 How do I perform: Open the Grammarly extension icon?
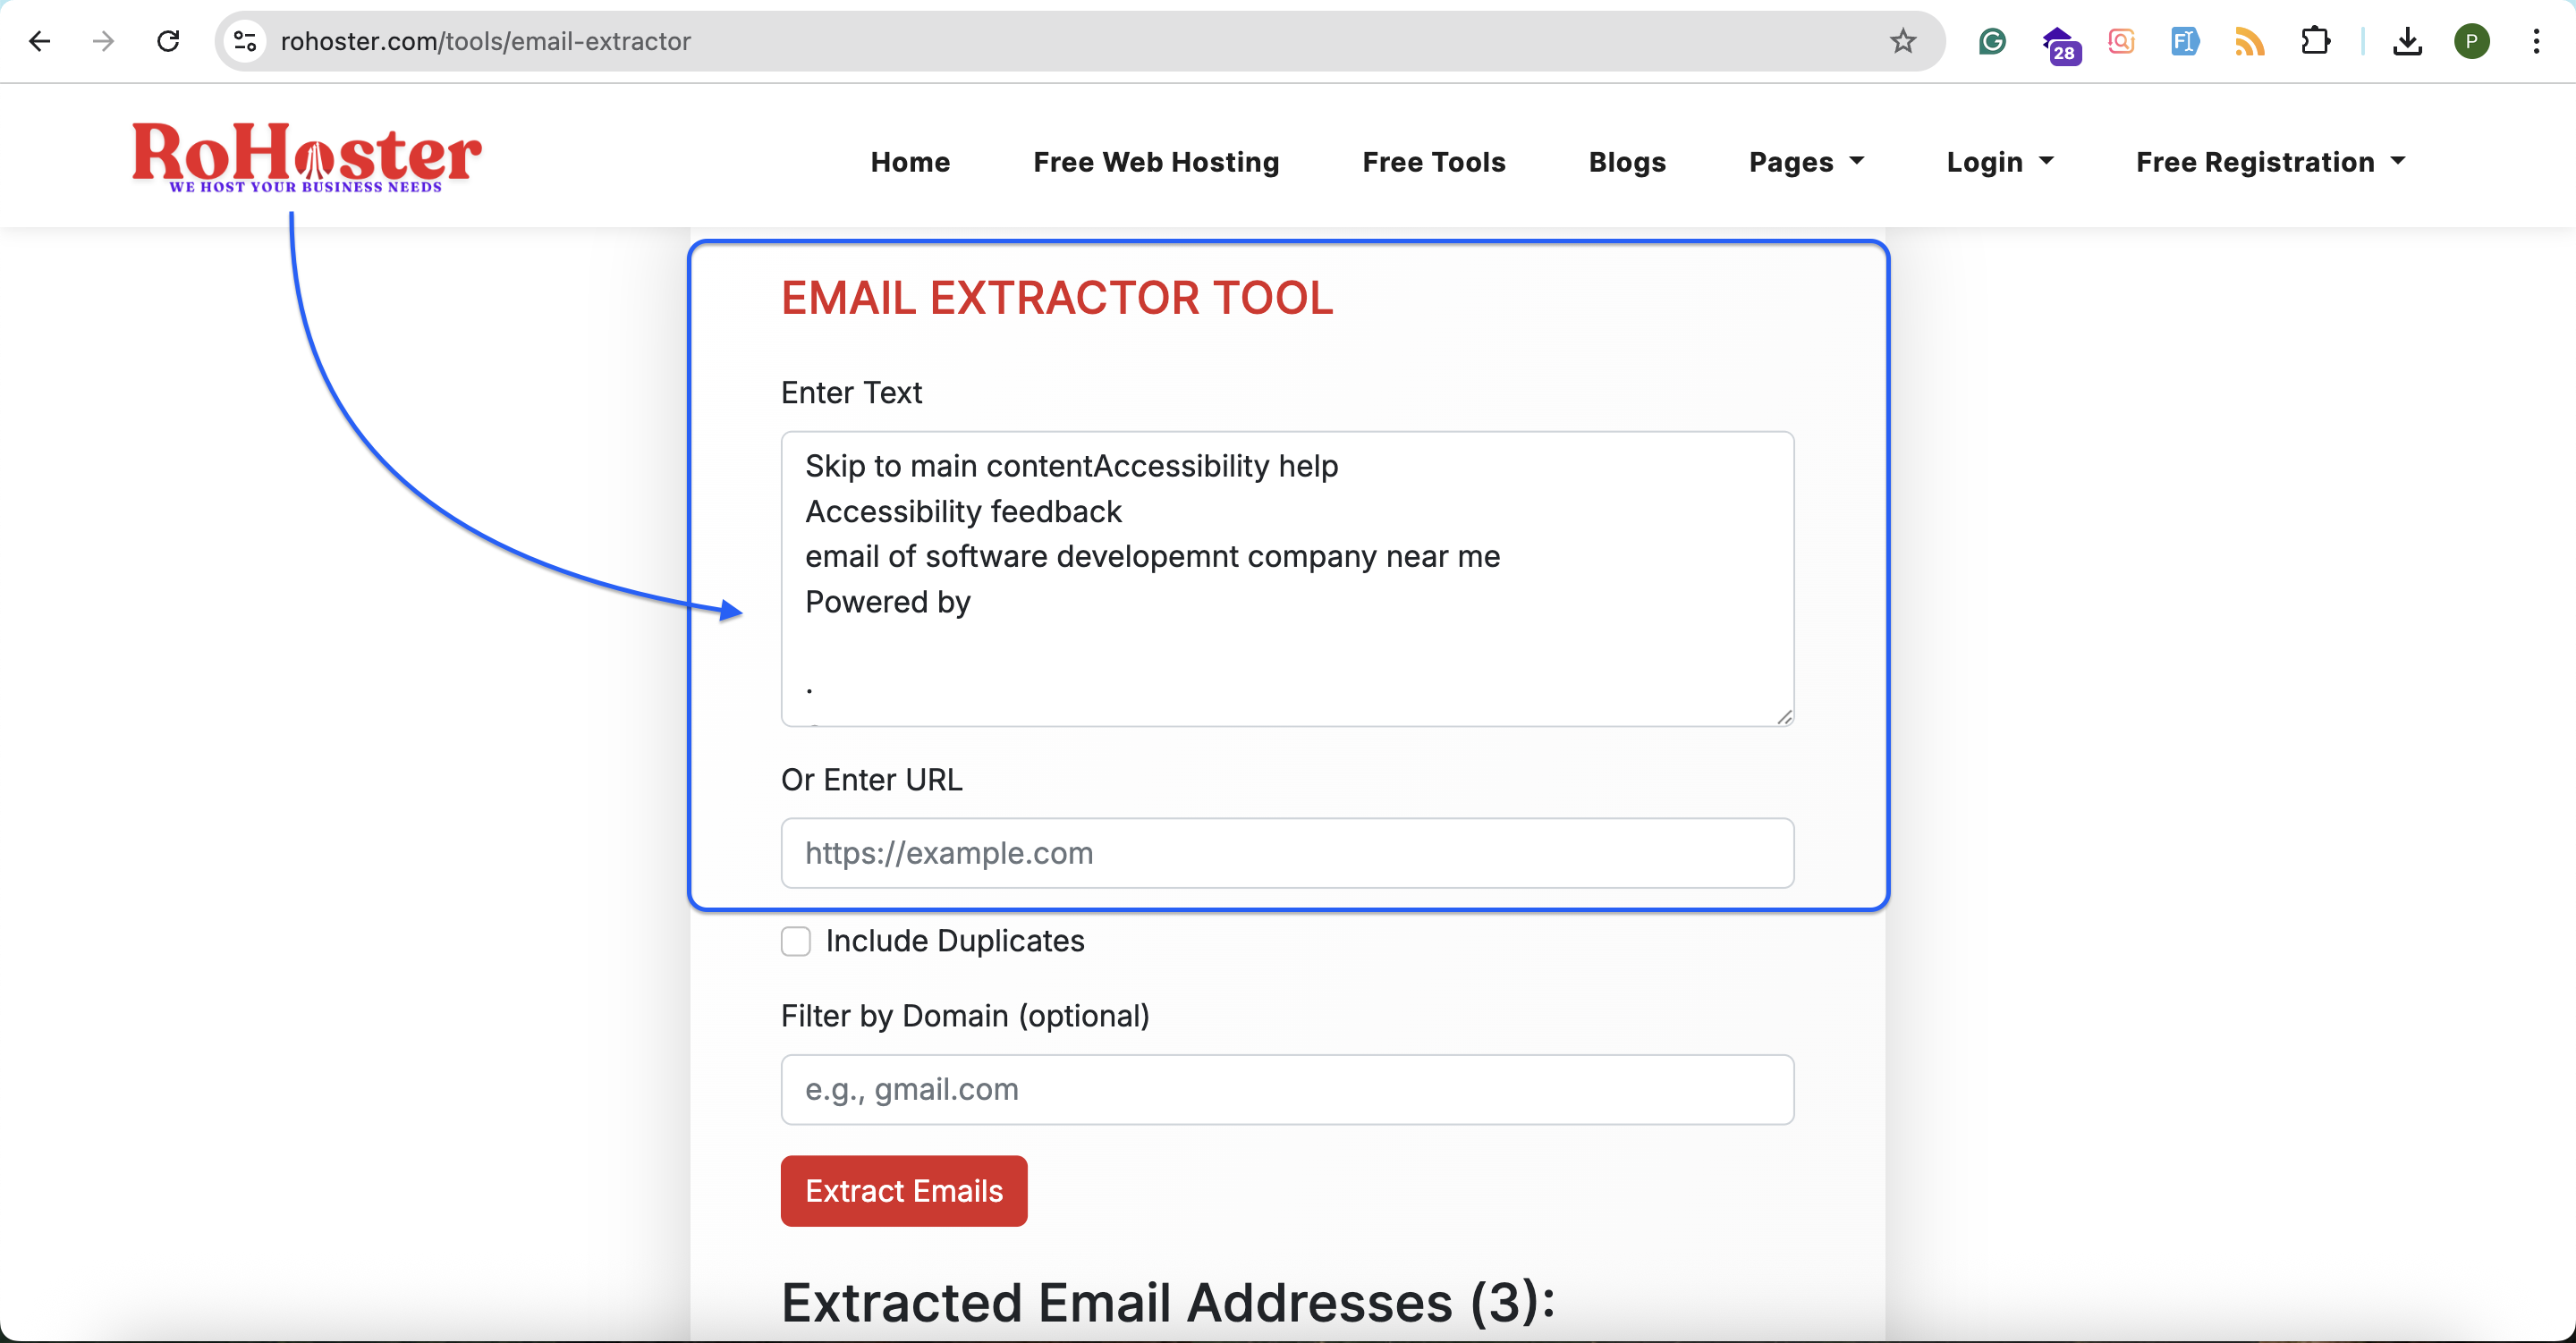pyautogui.click(x=1992, y=41)
